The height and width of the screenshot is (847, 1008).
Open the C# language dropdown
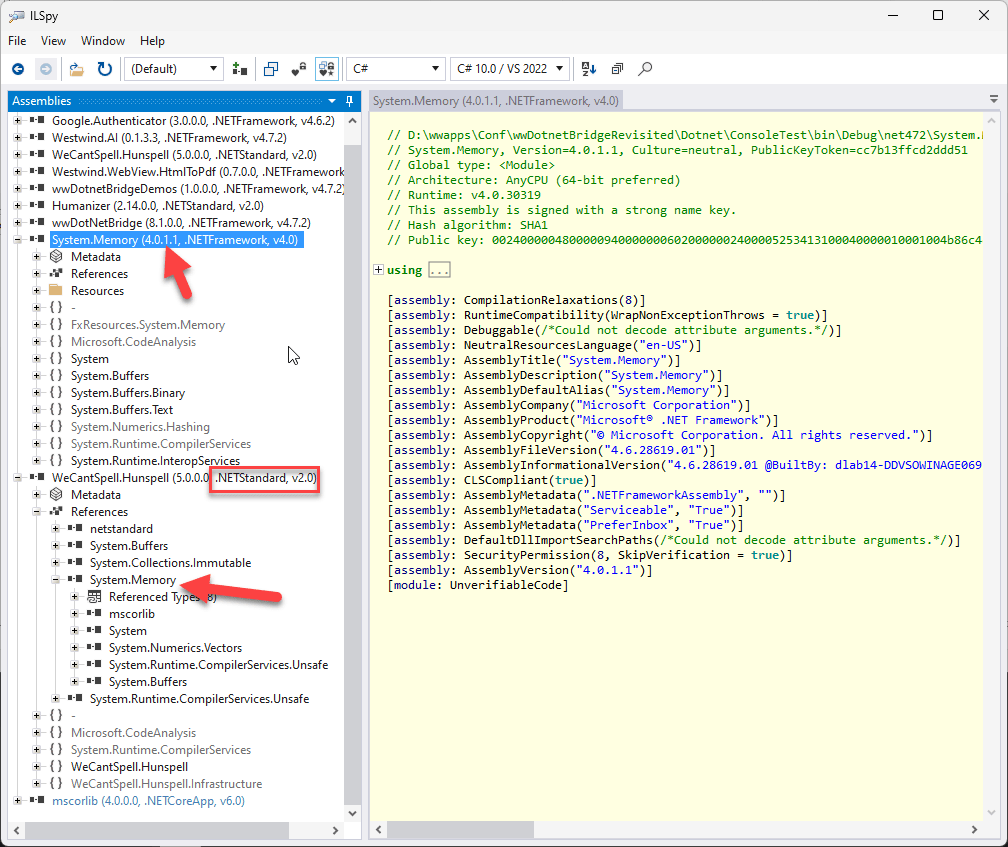click(x=395, y=69)
